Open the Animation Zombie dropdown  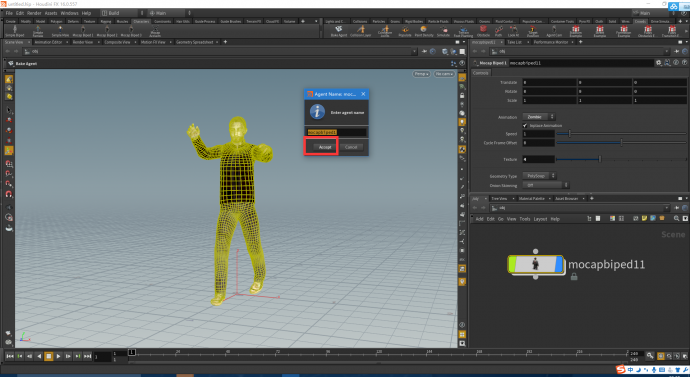(x=539, y=117)
